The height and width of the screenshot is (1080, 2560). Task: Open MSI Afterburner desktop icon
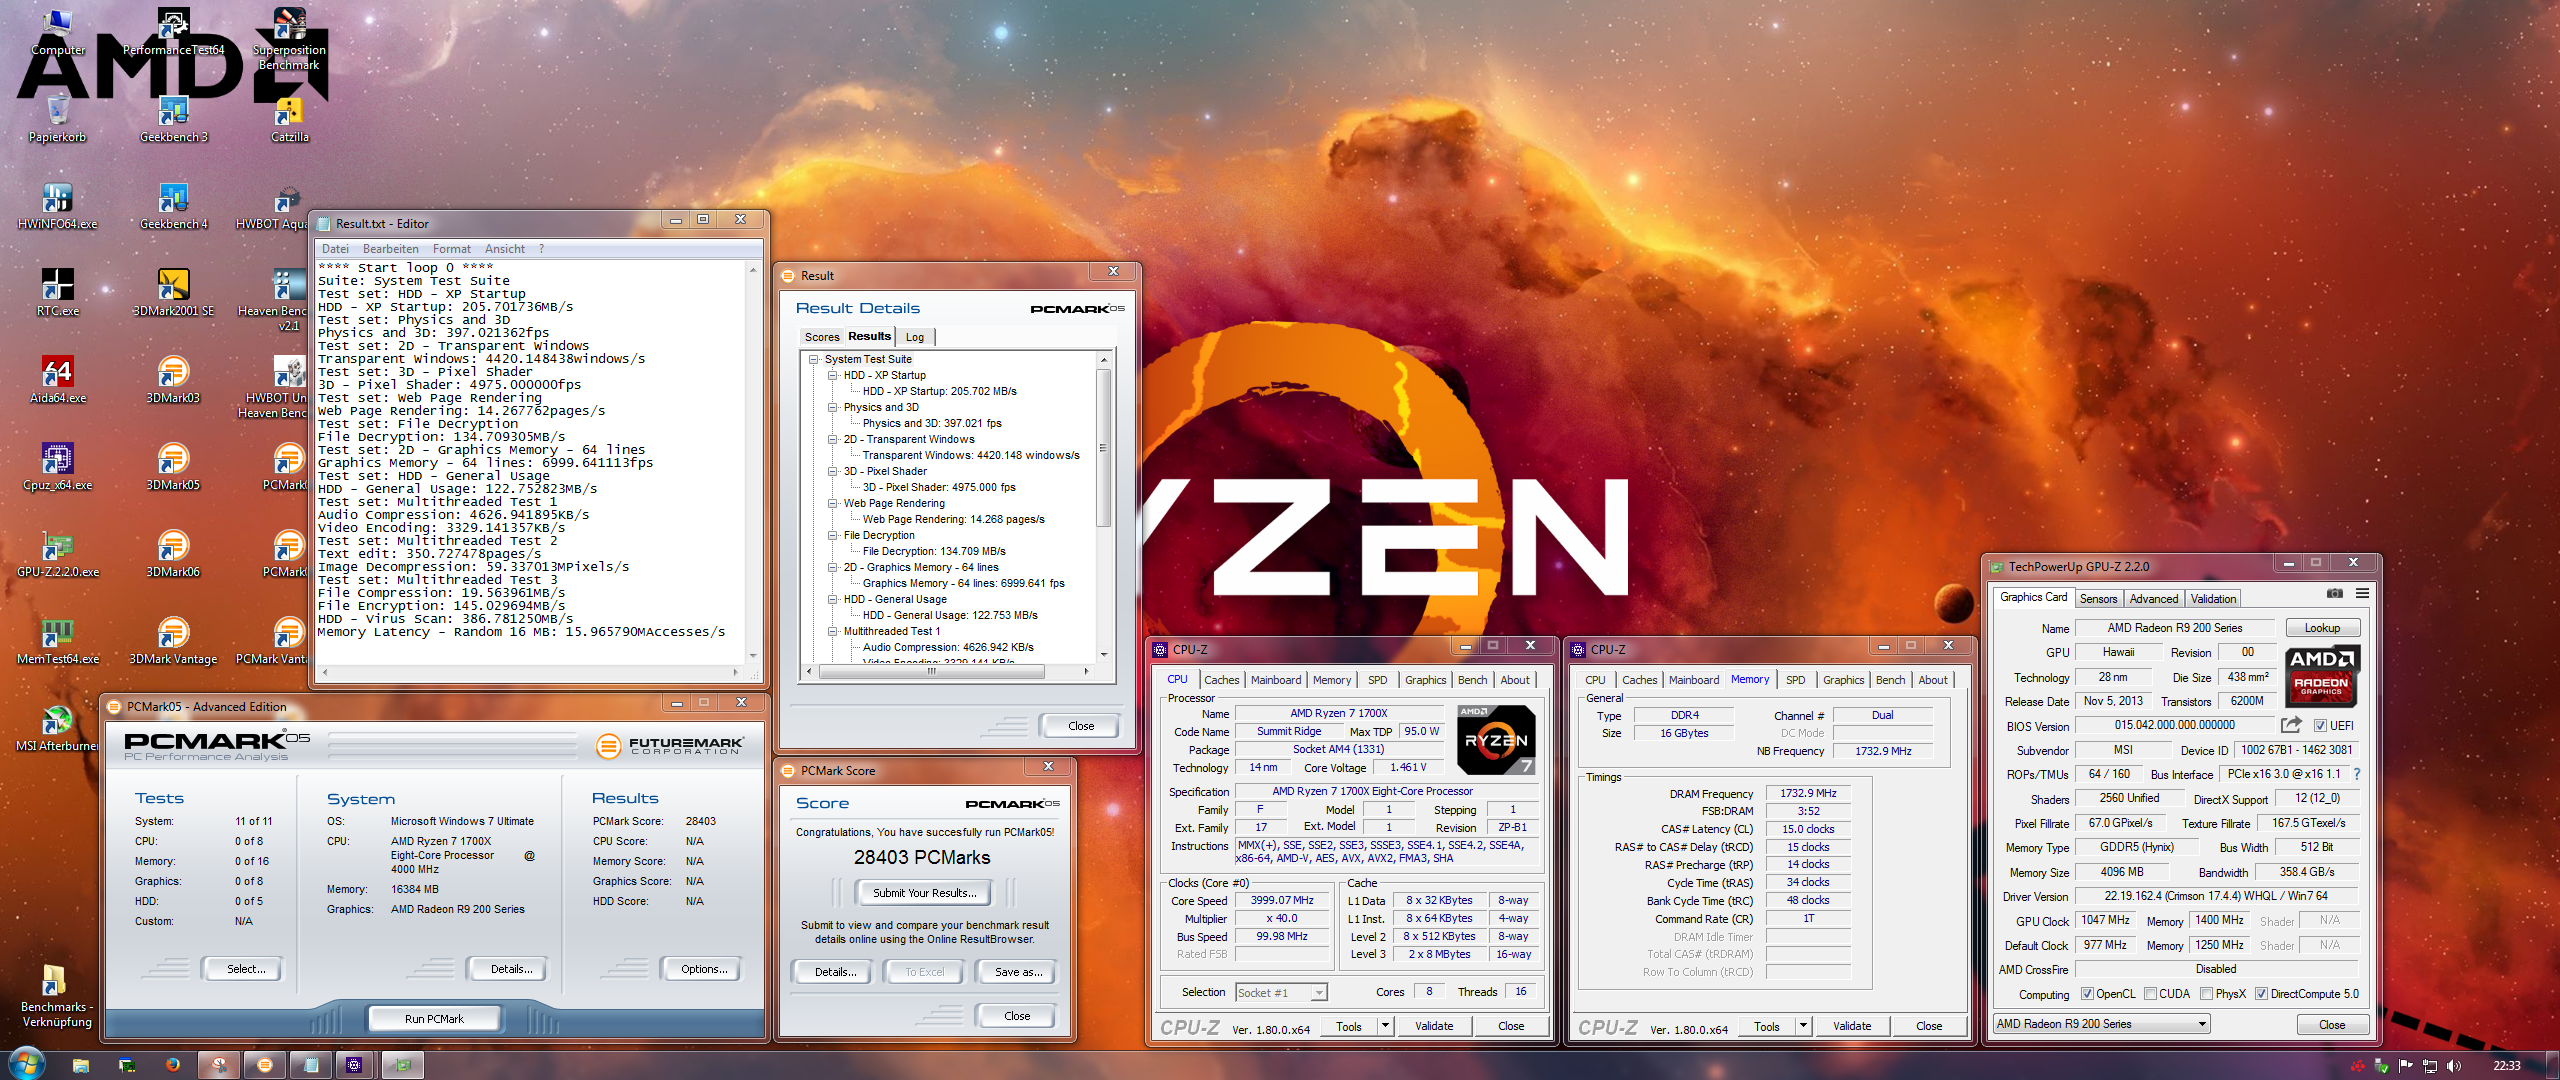point(57,729)
